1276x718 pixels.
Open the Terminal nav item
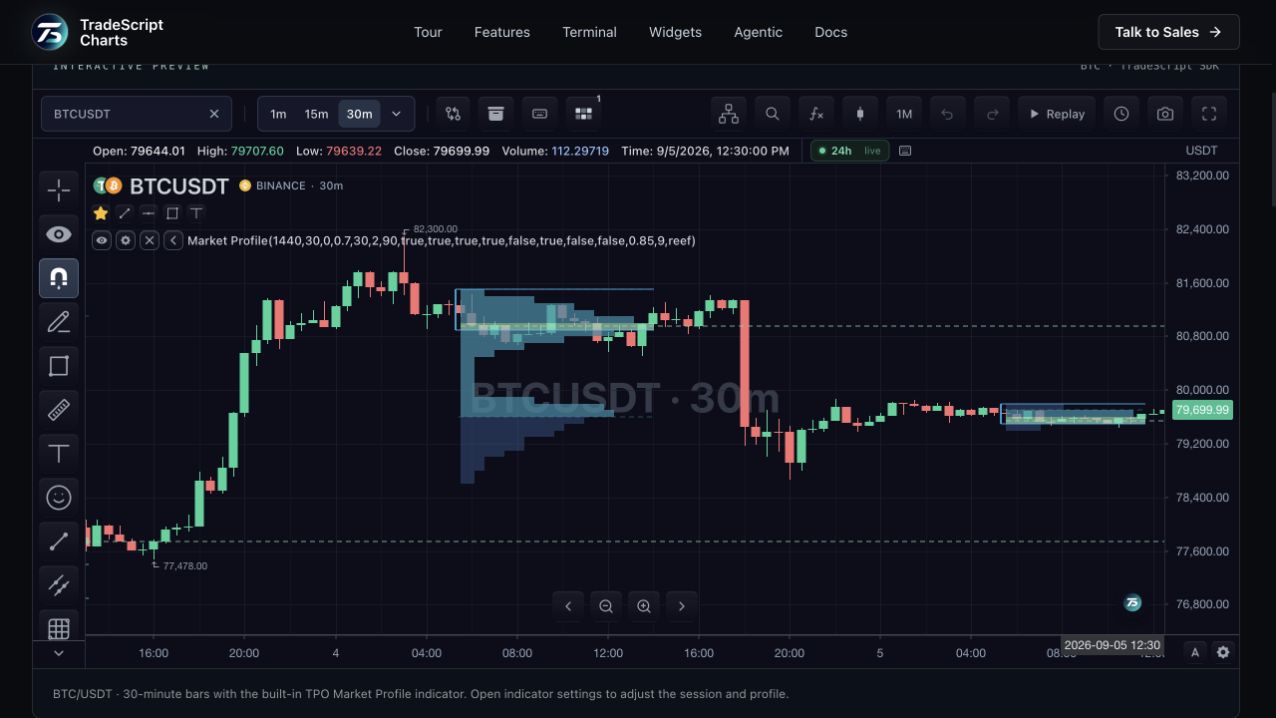(x=590, y=32)
